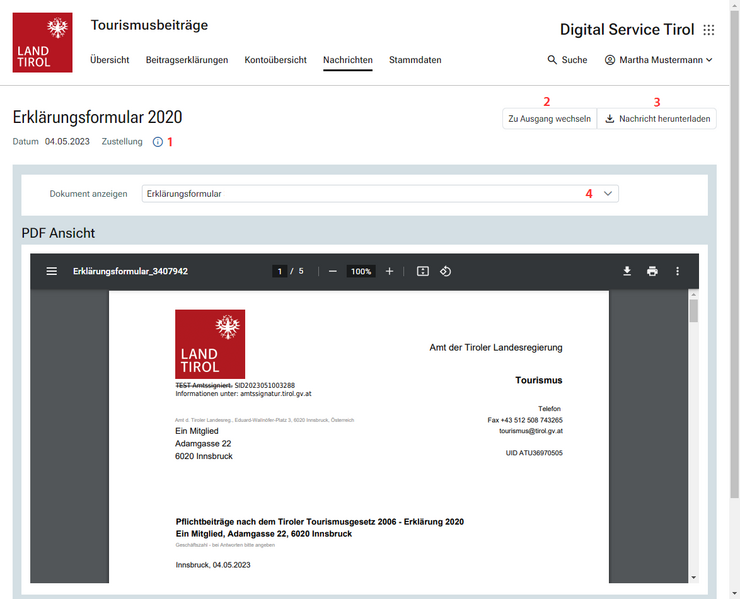Viewport: 740px width, 599px height.
Task: Download the PDF from viewer toolbar
Action: click(x=627, y=271)
